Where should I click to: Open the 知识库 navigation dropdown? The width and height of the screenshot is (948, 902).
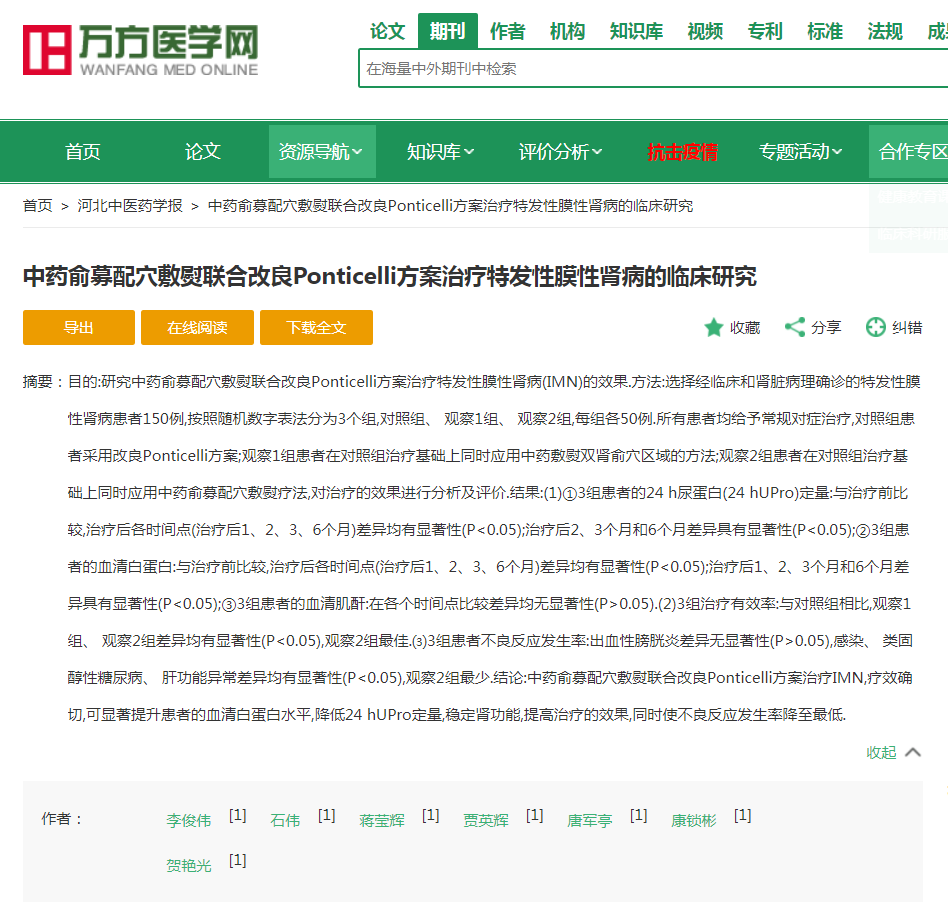441,152
